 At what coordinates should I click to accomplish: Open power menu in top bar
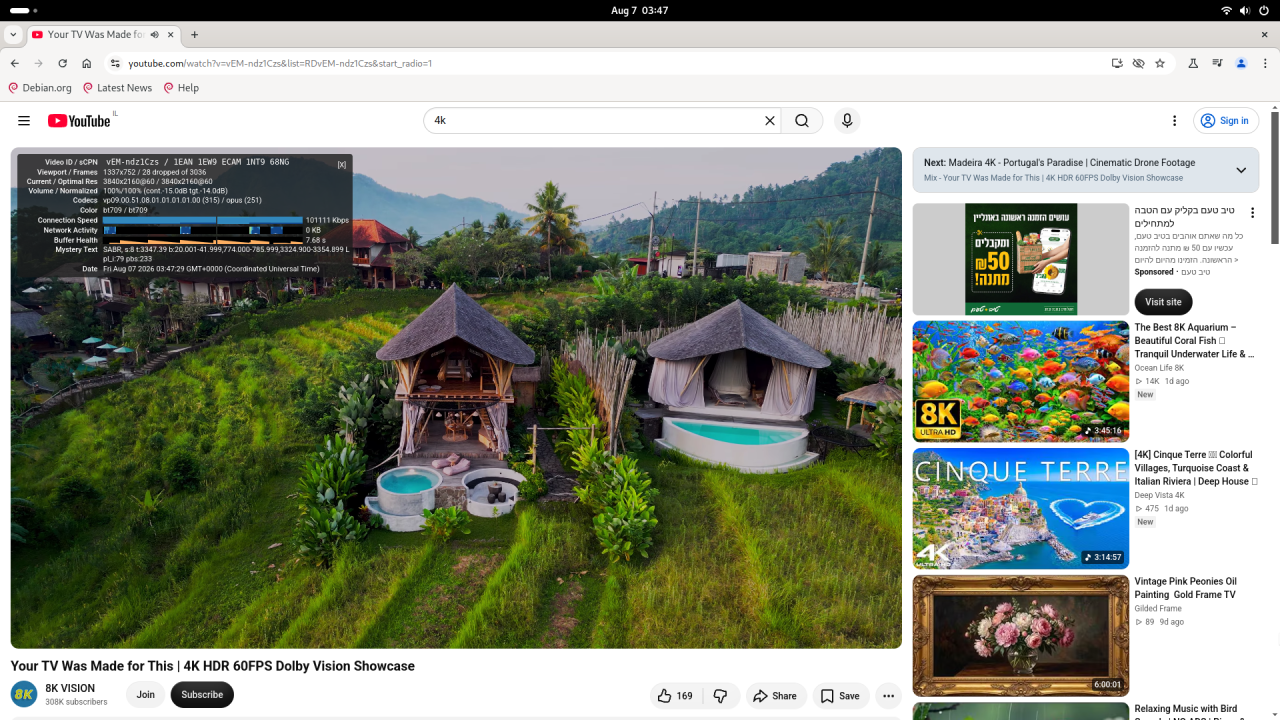pos(1266,10)
